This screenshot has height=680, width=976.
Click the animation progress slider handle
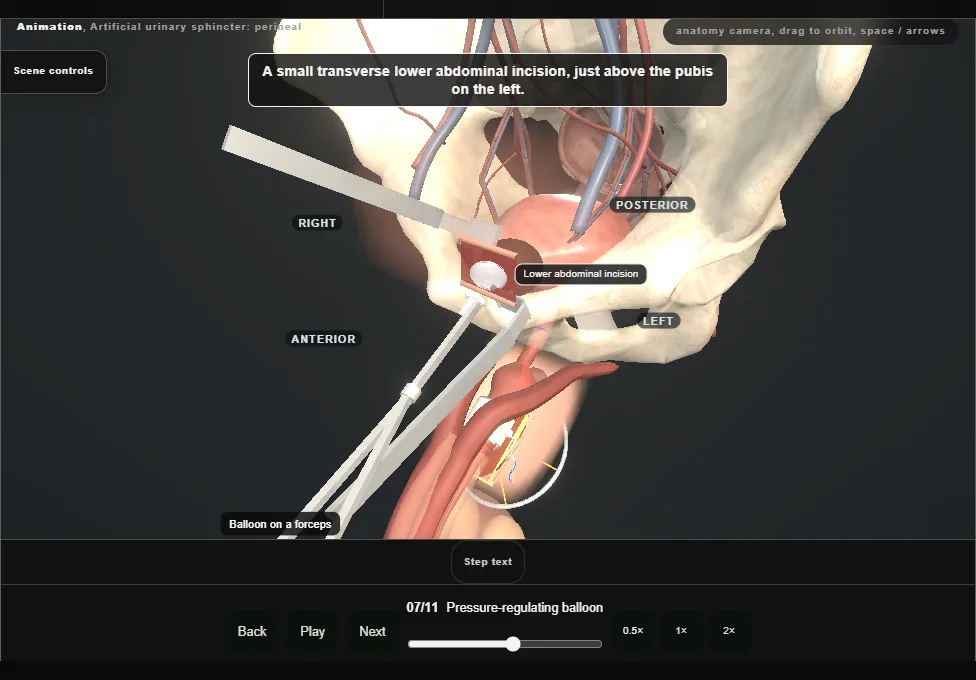(x=513, y=644)
